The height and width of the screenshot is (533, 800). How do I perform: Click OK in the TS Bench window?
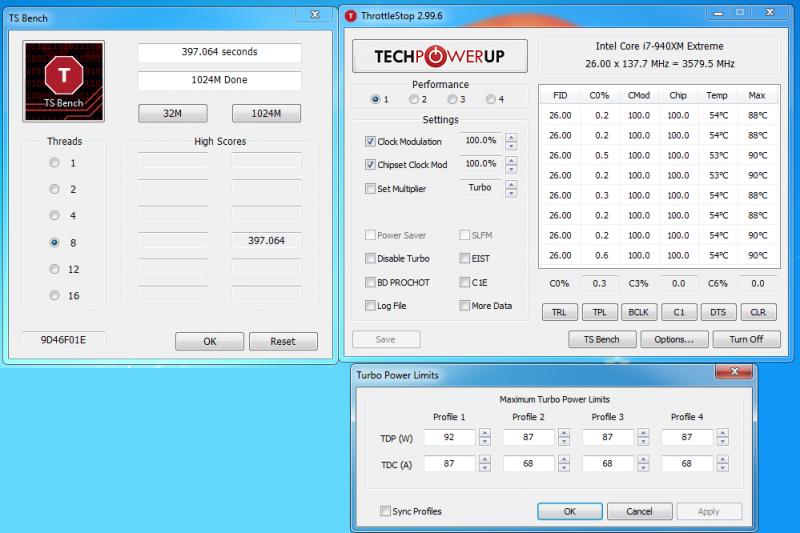click(210, 341)
